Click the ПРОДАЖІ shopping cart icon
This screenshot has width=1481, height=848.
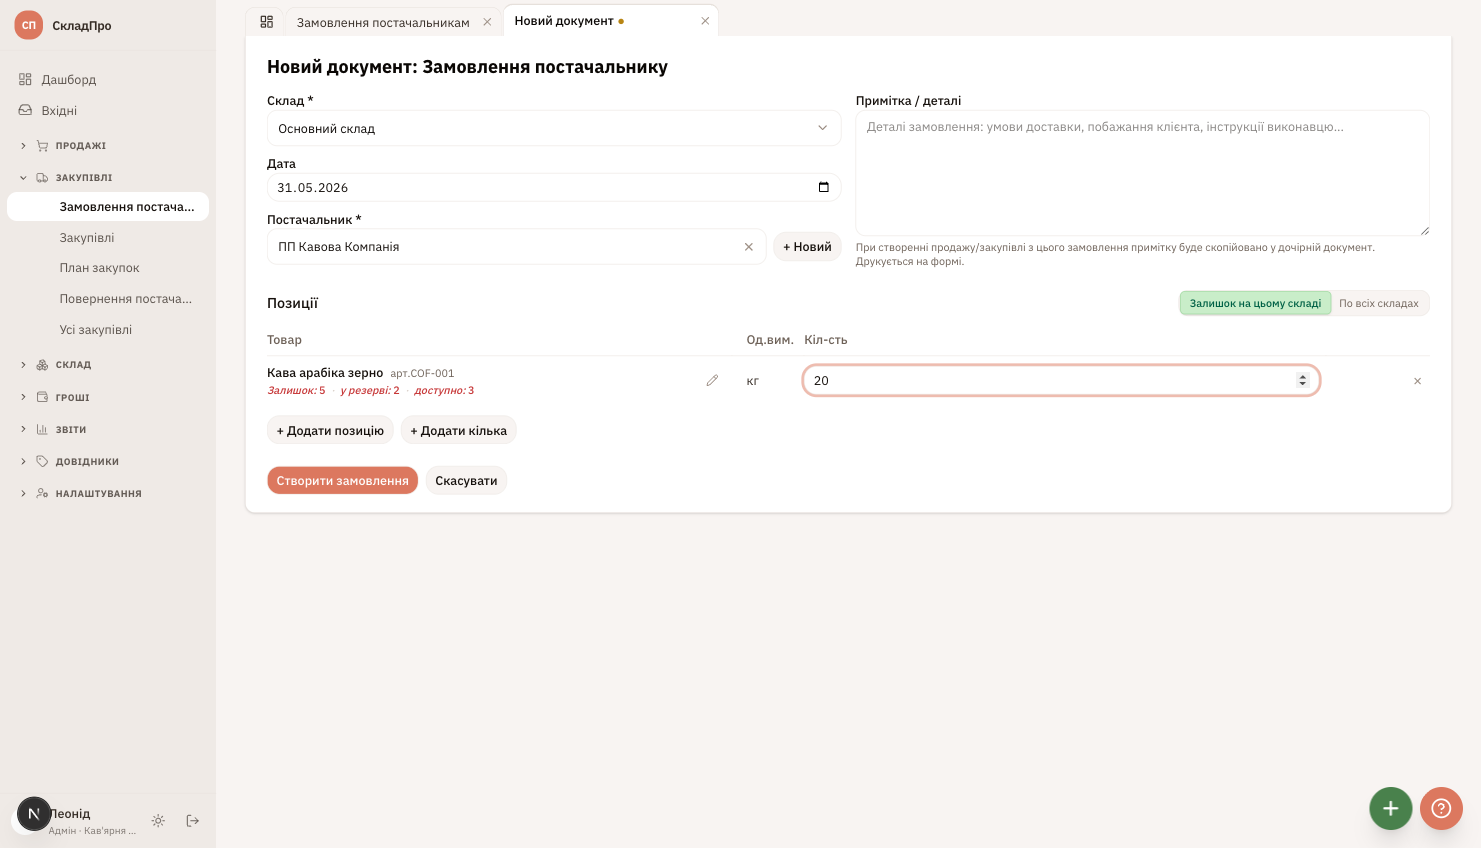click(x=42, y=146)
